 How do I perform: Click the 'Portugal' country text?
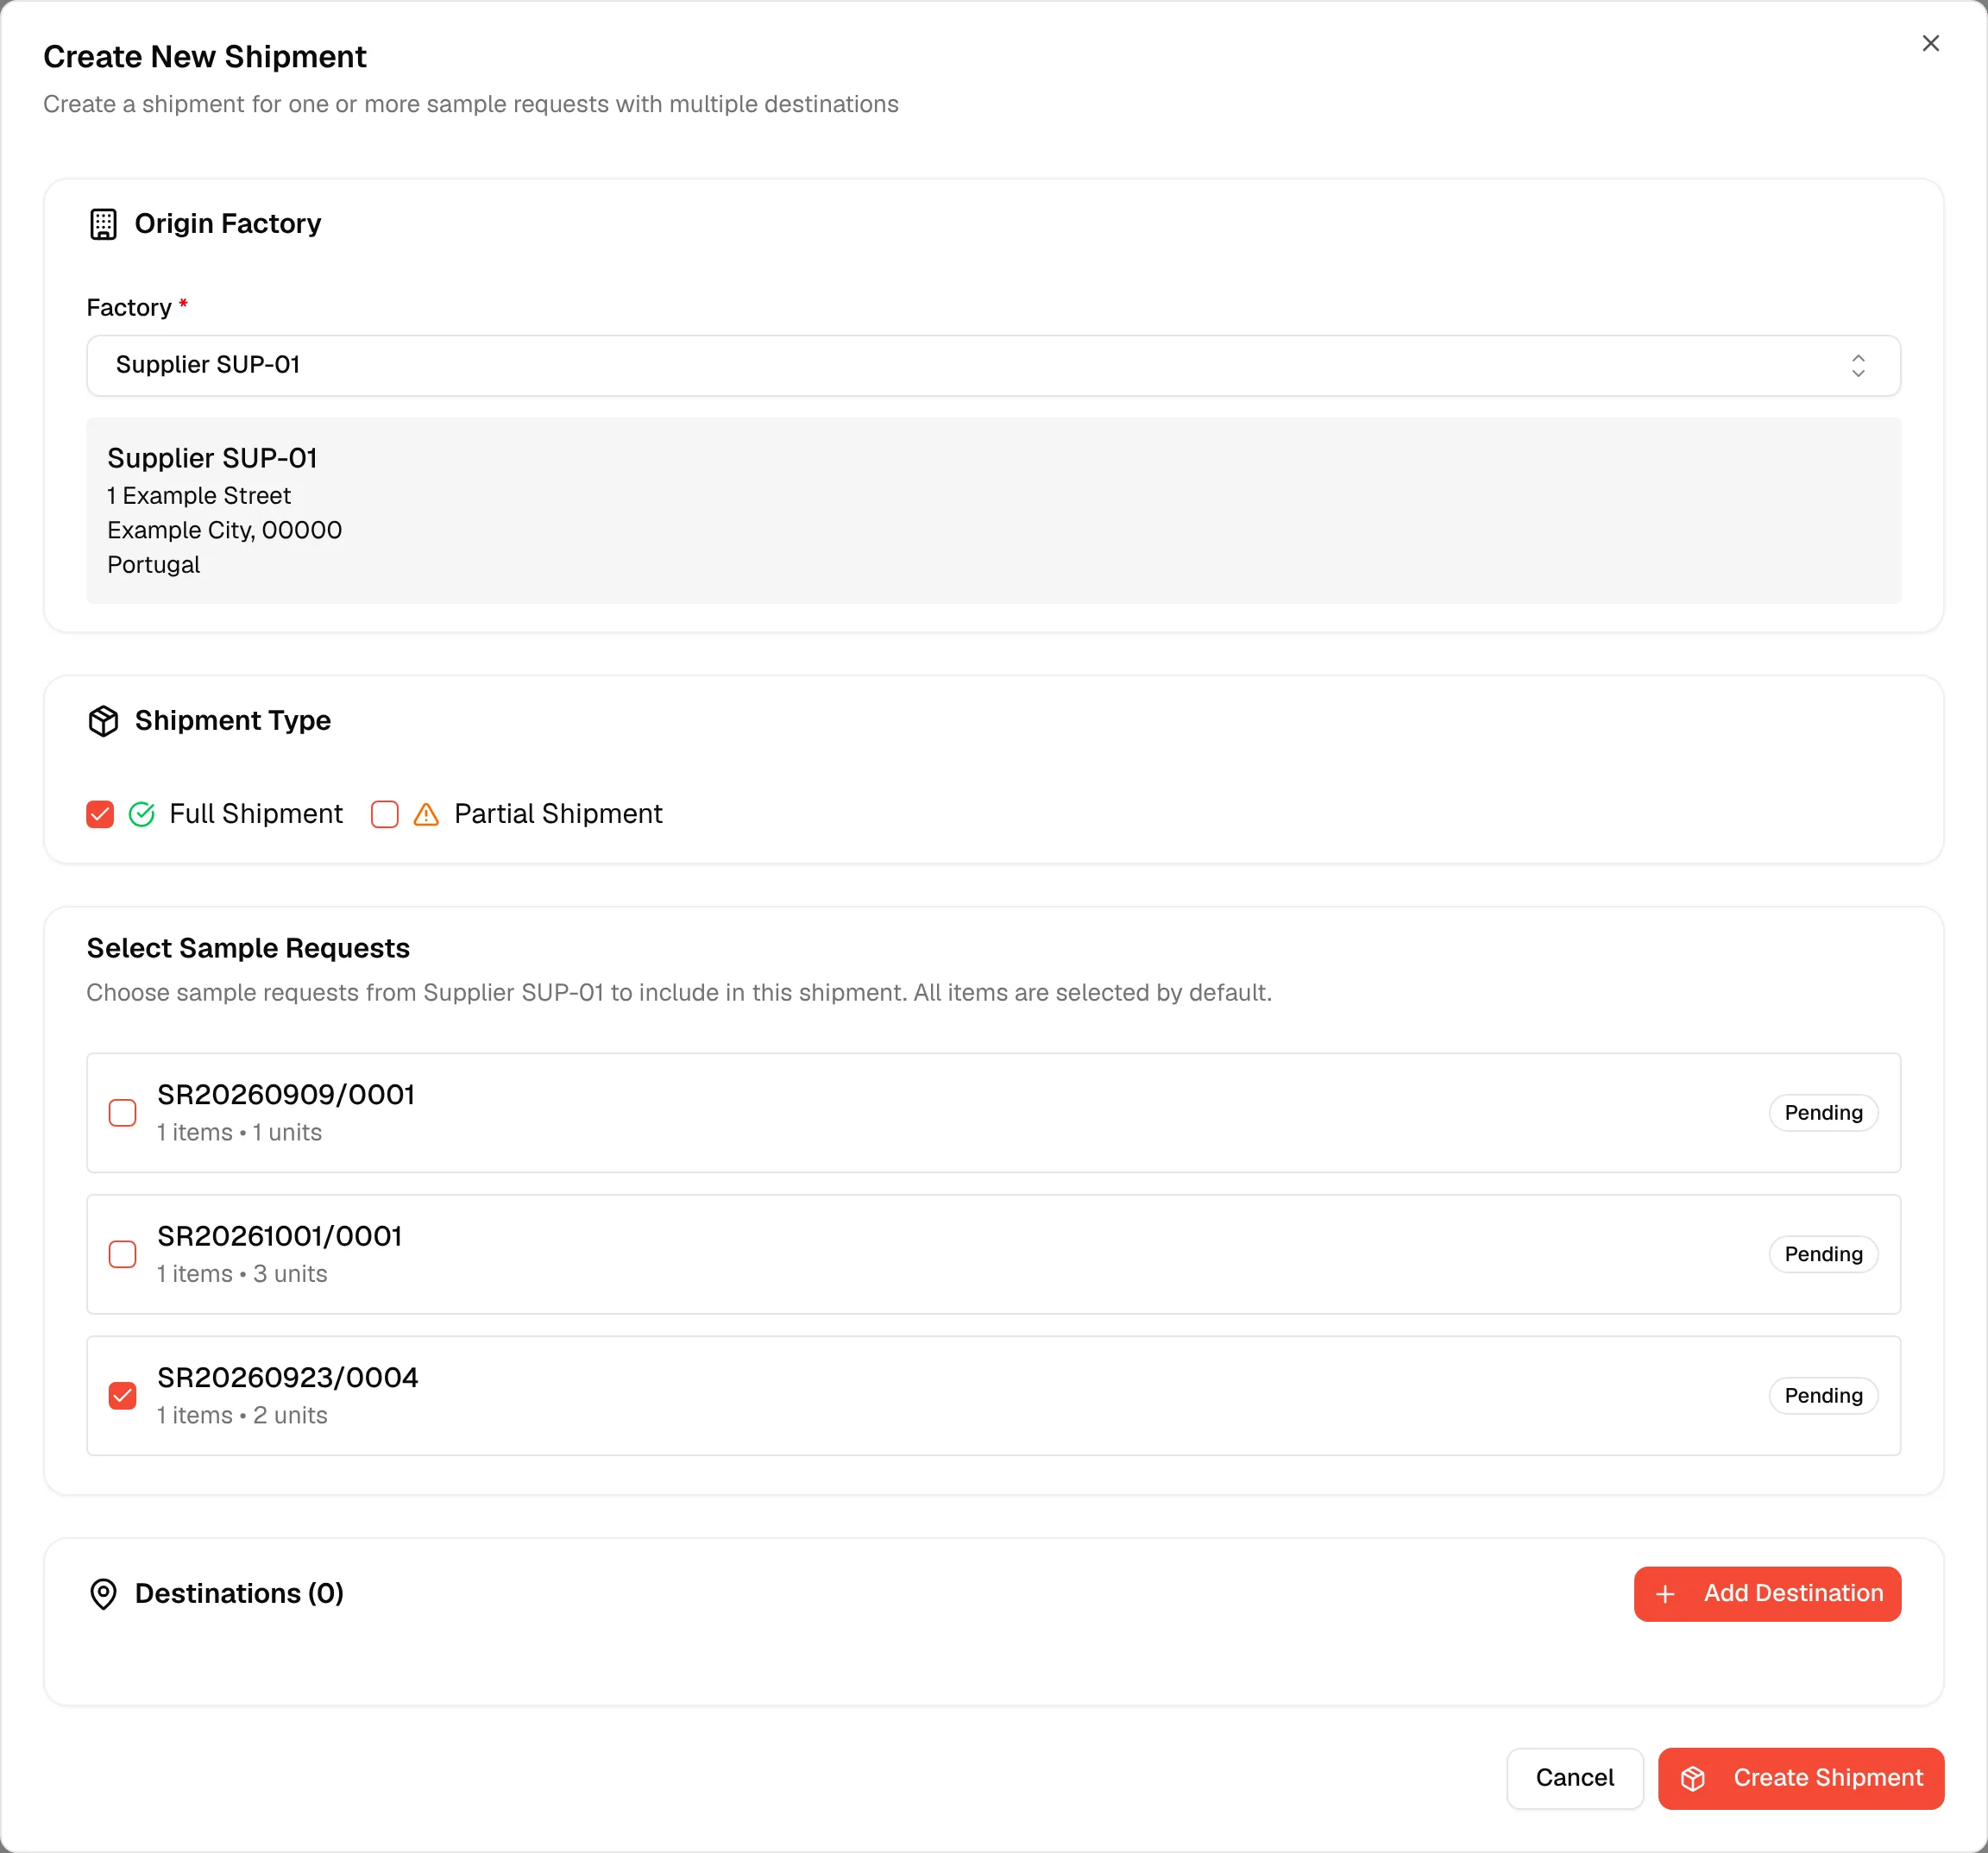[x=153, y=565]
